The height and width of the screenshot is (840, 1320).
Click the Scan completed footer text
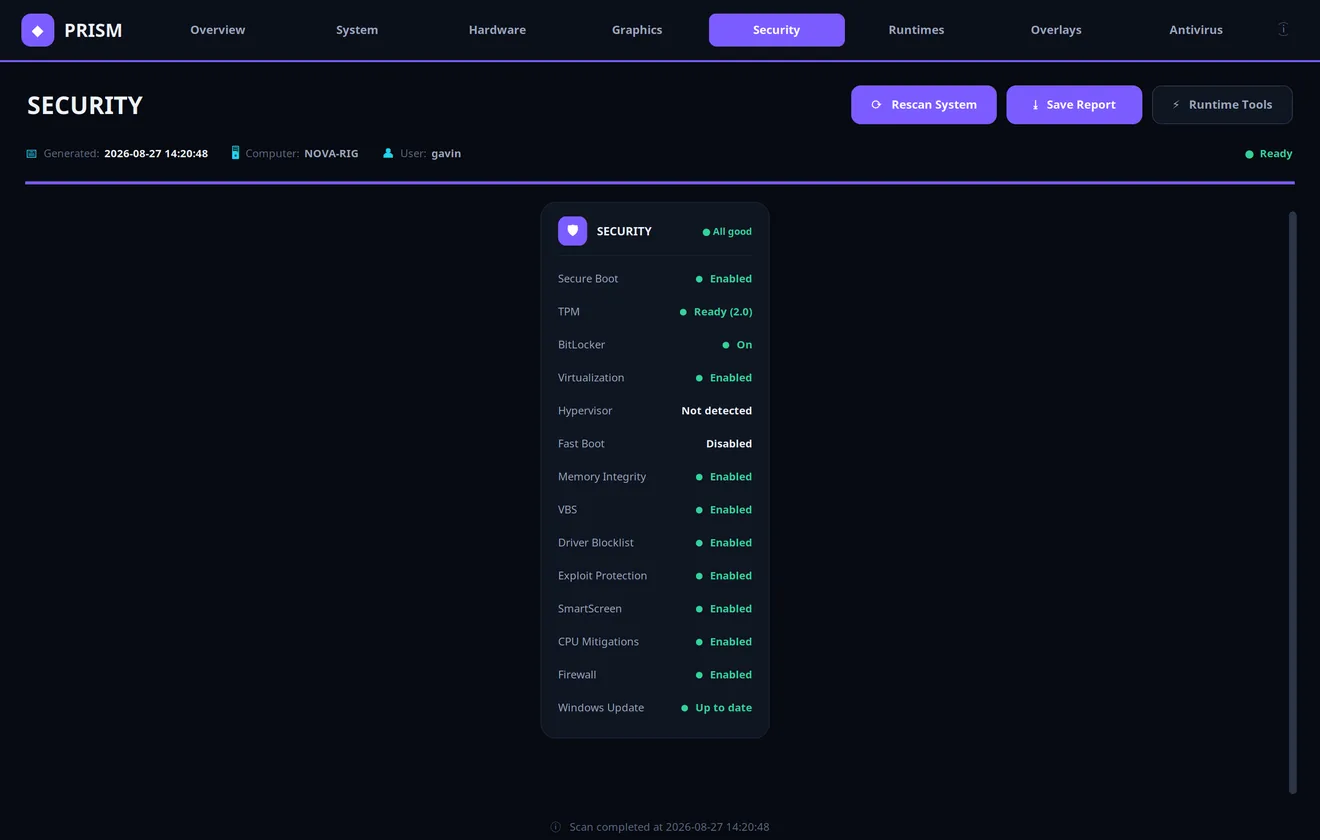(669, 827)
